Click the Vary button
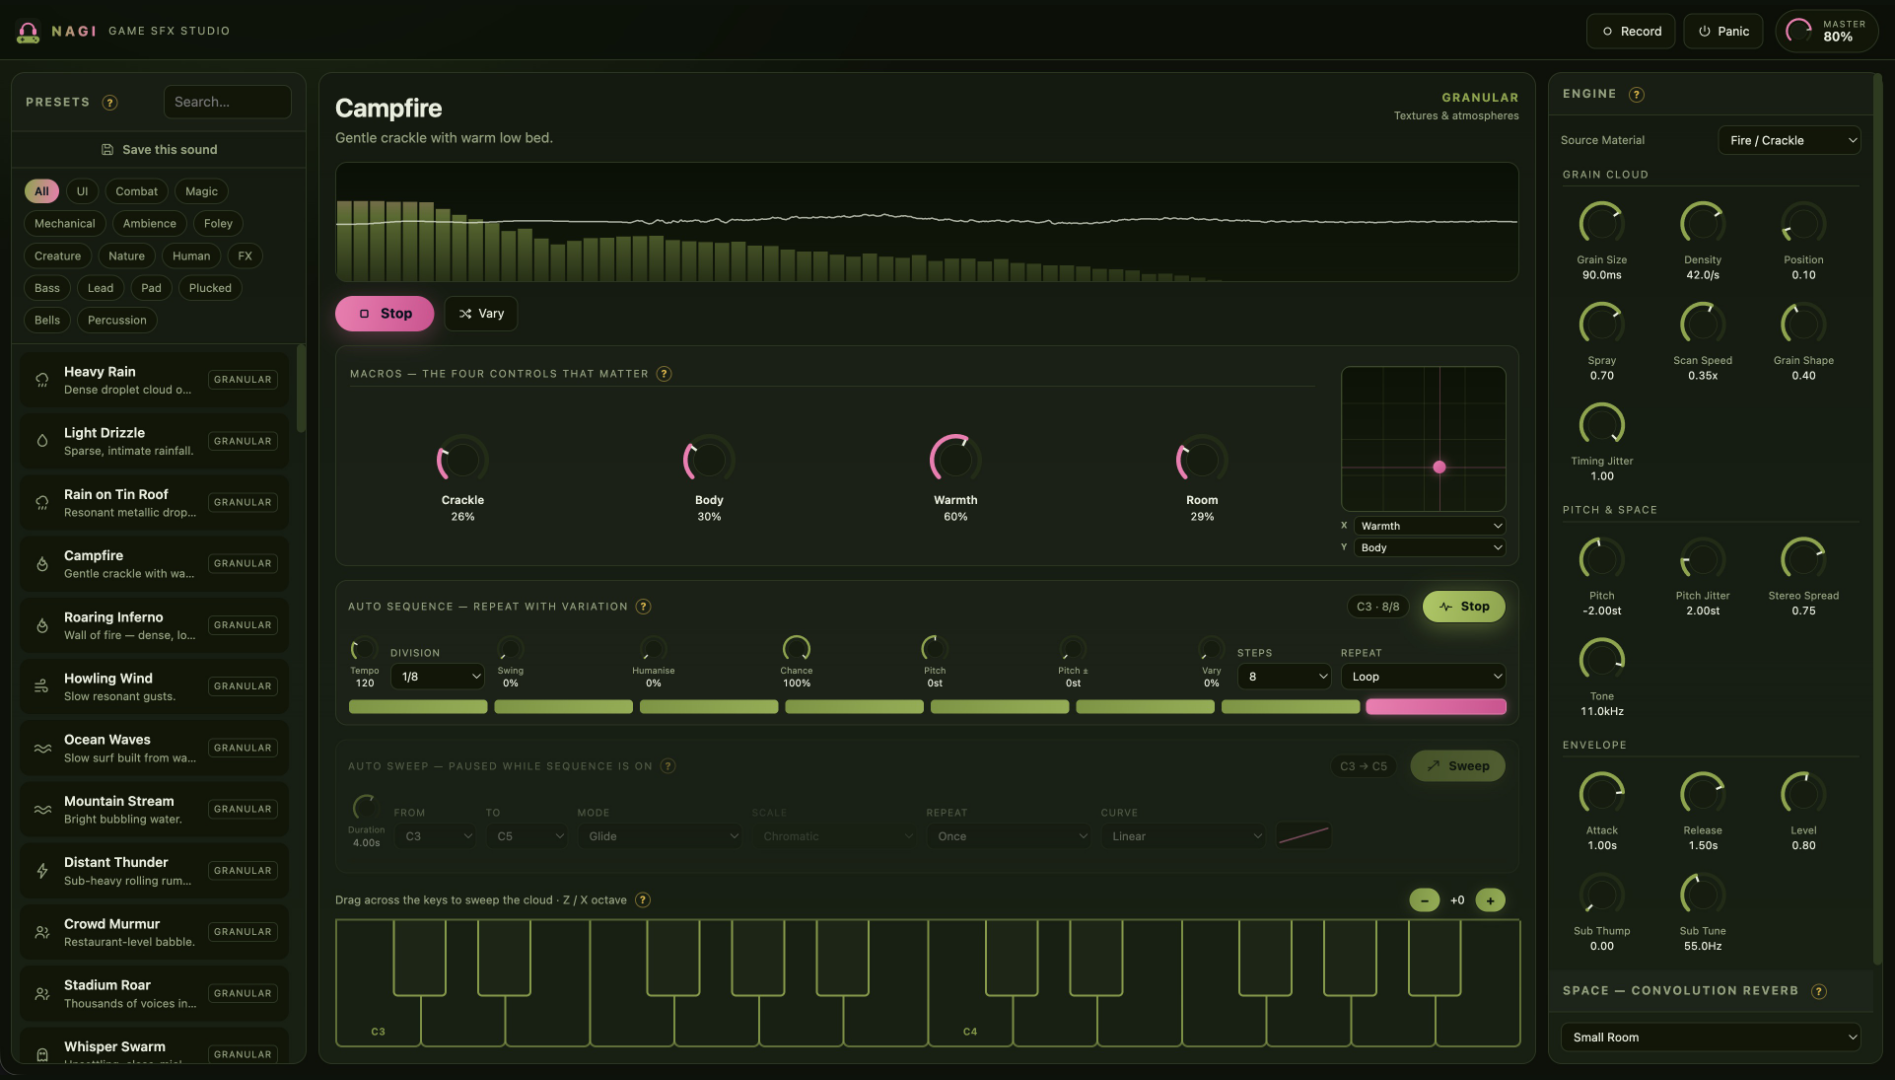Image resolution: width=1895 pixels, height=1080 pixels. [481, 313]
